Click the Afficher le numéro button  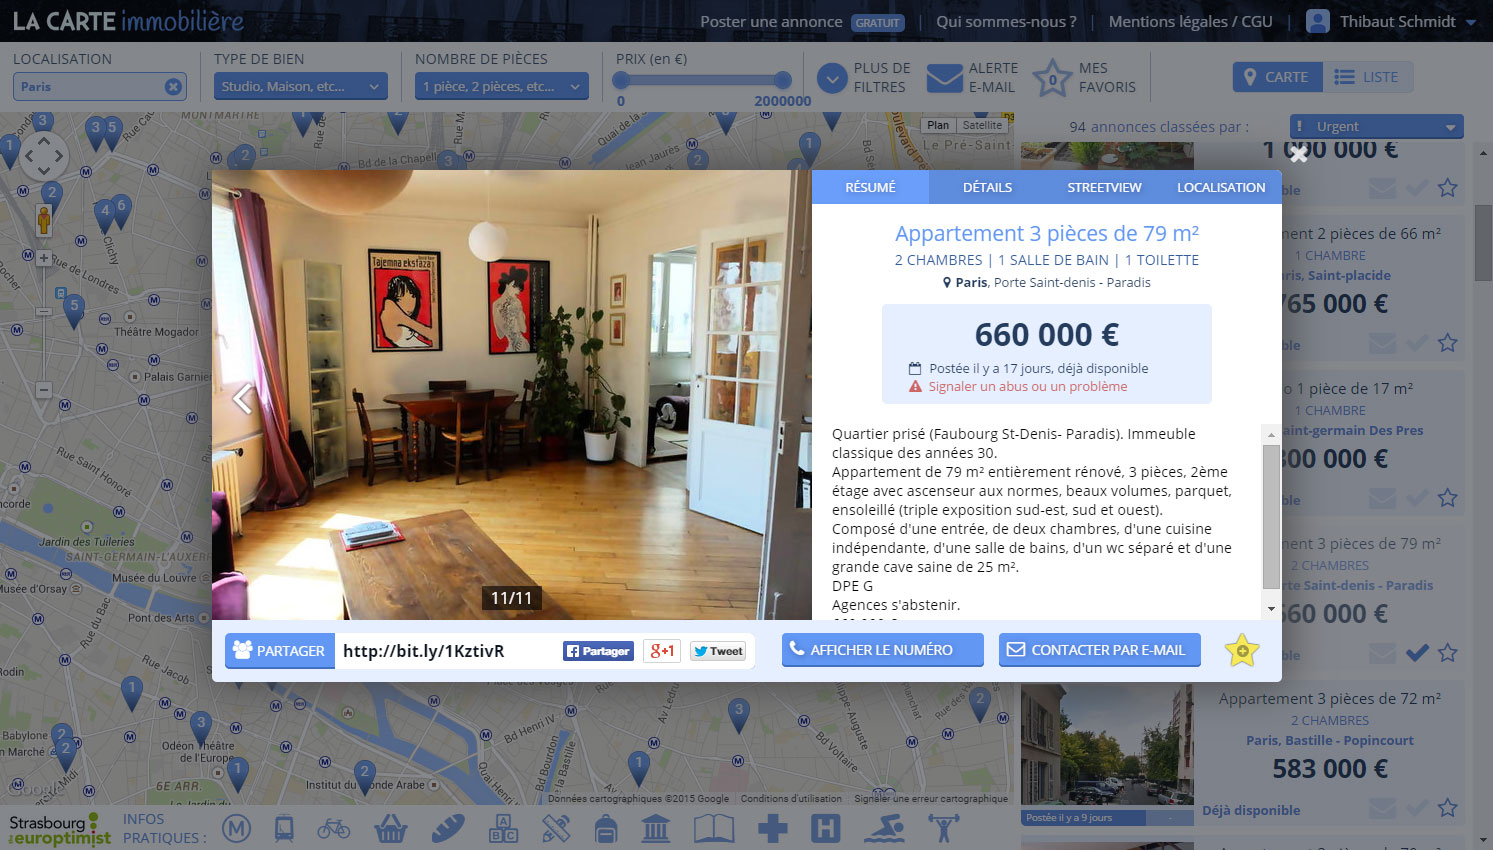point(883,650)
